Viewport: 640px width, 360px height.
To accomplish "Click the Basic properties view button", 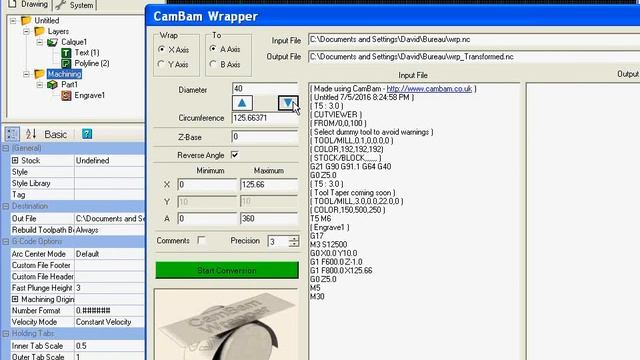I will 55,134.
